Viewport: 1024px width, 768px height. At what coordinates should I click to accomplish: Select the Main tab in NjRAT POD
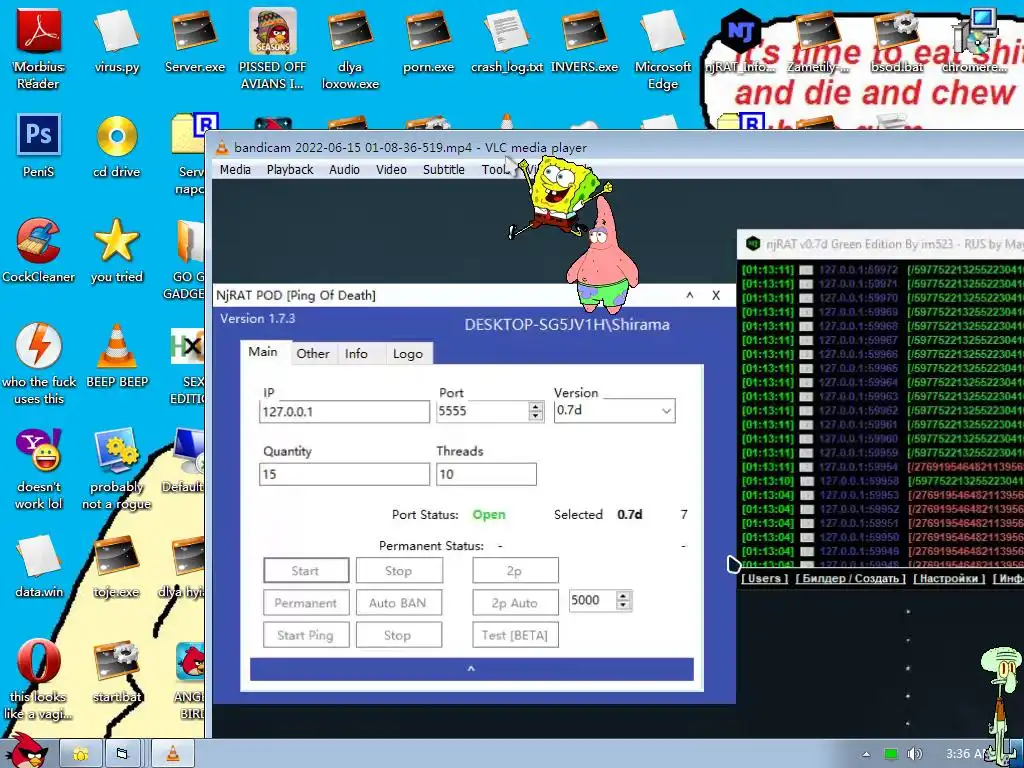coord(263,352)
